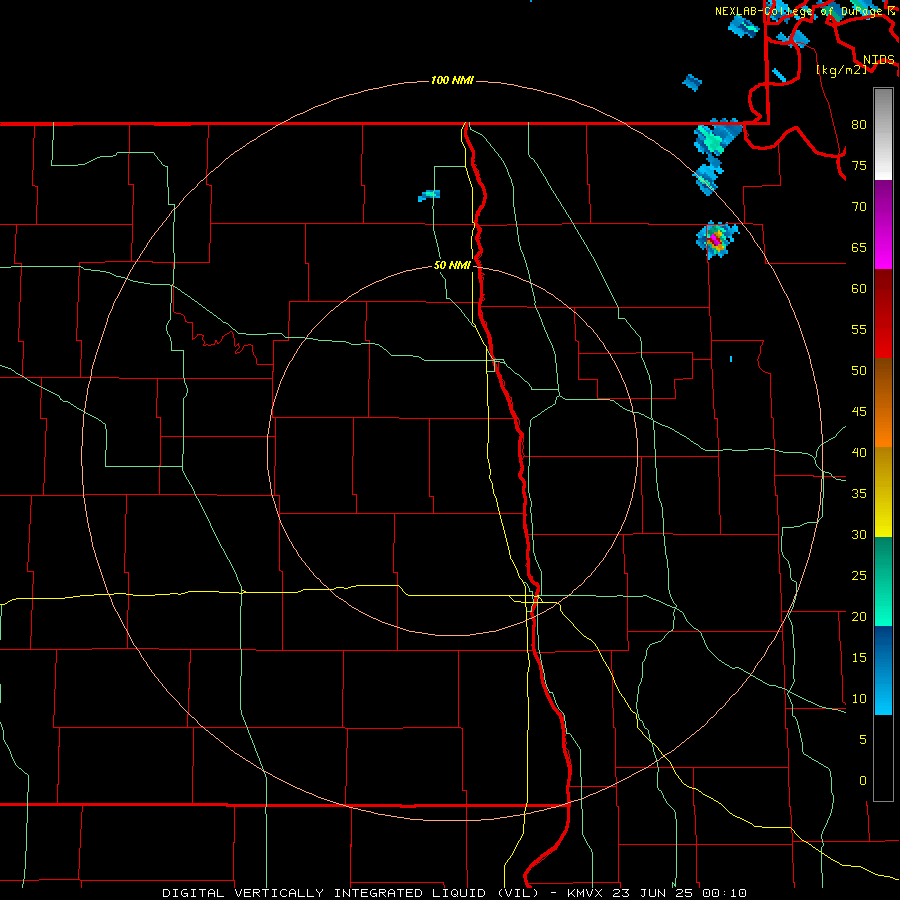Pick the dark red segment of the color bar
Image resolution: width=900 pixels, height=900 pixels.
pyautogui.click(x=883, y=313)
